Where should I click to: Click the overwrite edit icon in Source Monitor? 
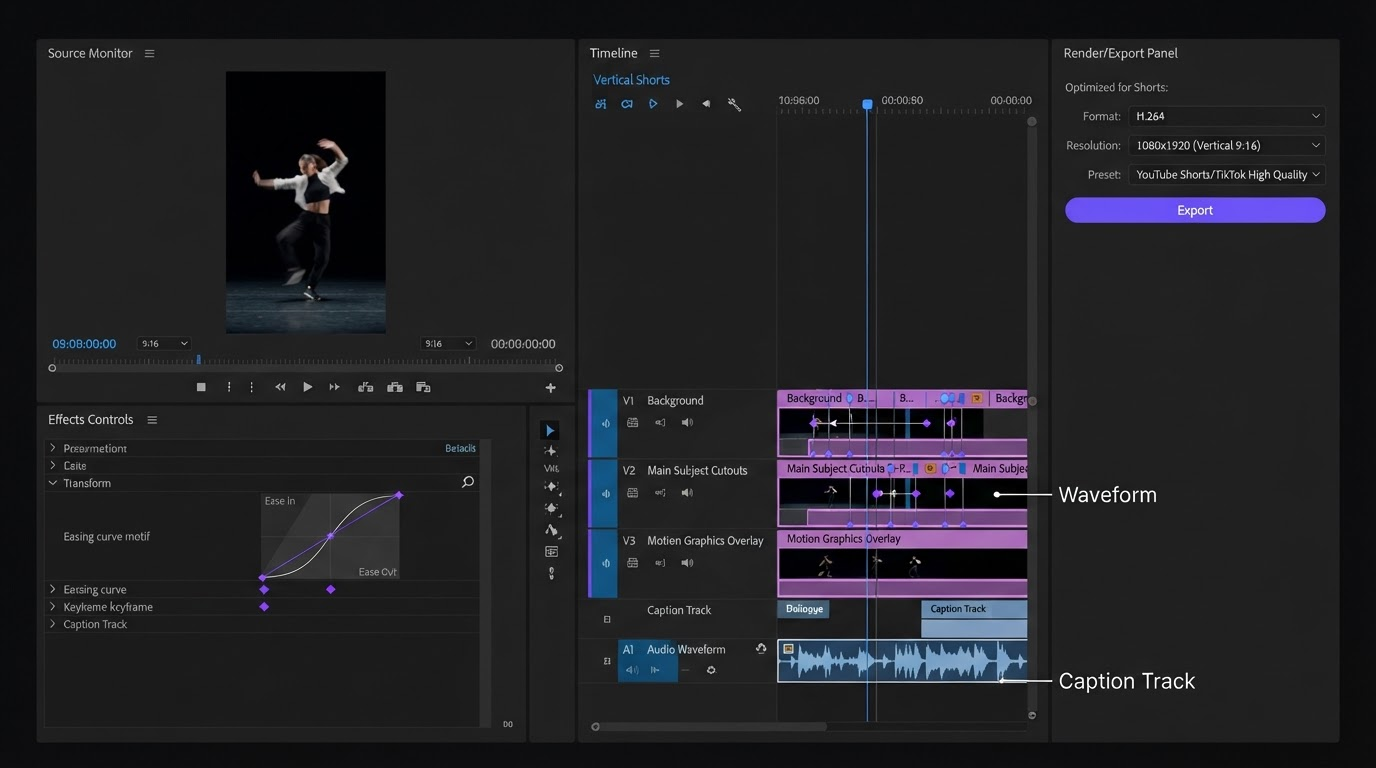pyautogui.click(x=394, y=387)
